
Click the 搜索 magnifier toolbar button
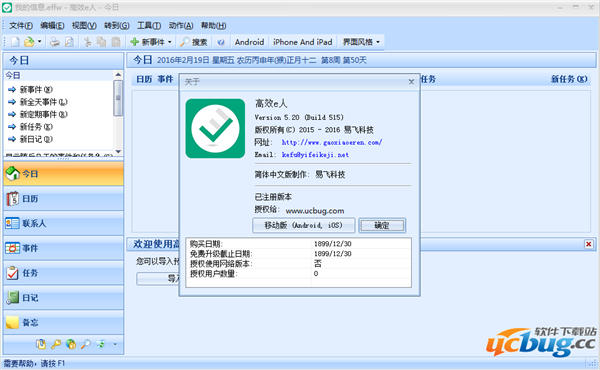[194, 42]
